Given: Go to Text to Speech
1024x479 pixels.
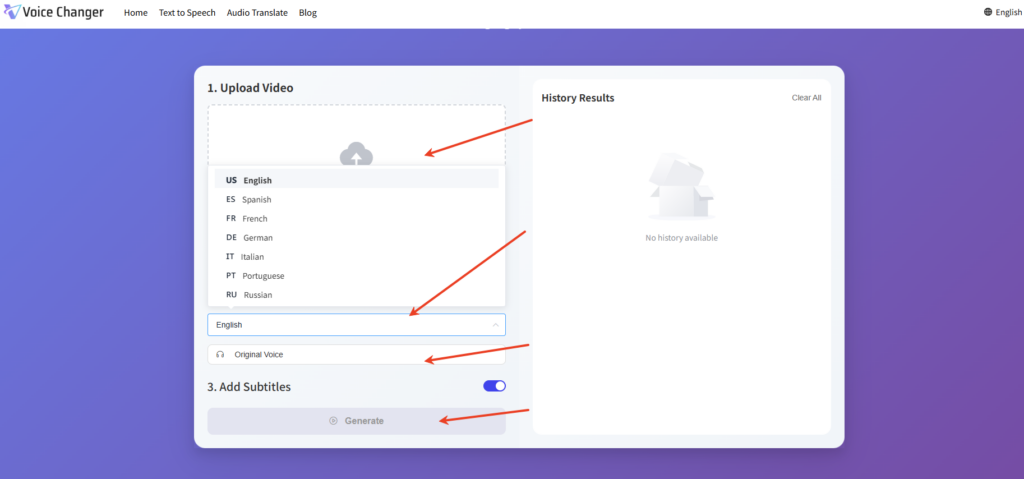Looking at the screenshot, I should 187,12.
